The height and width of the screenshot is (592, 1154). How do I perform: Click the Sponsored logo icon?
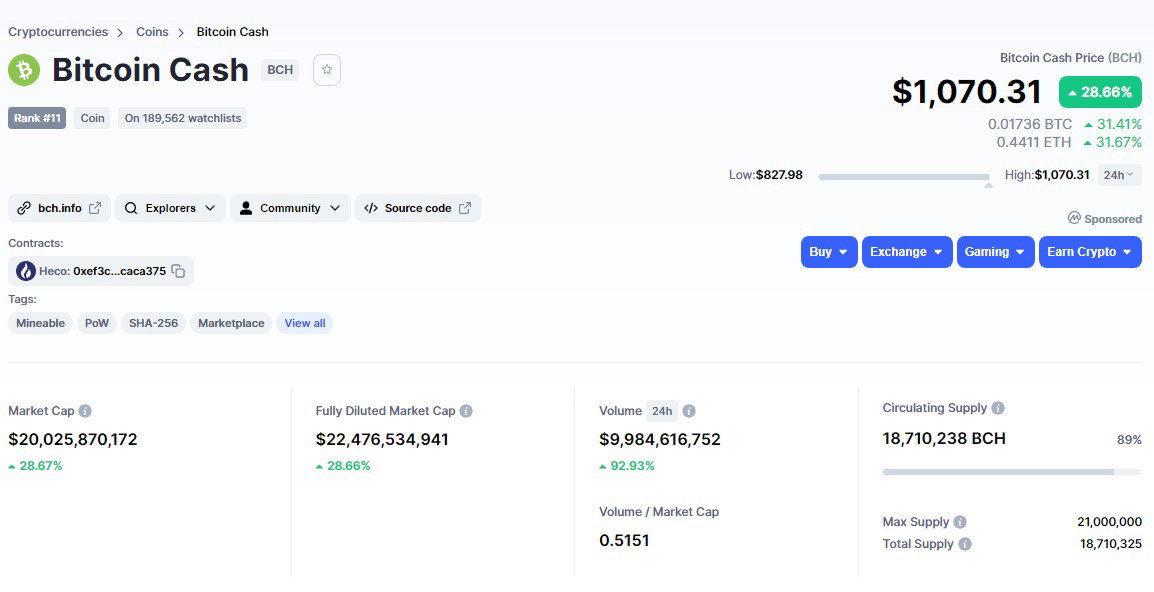(1074, 218)
